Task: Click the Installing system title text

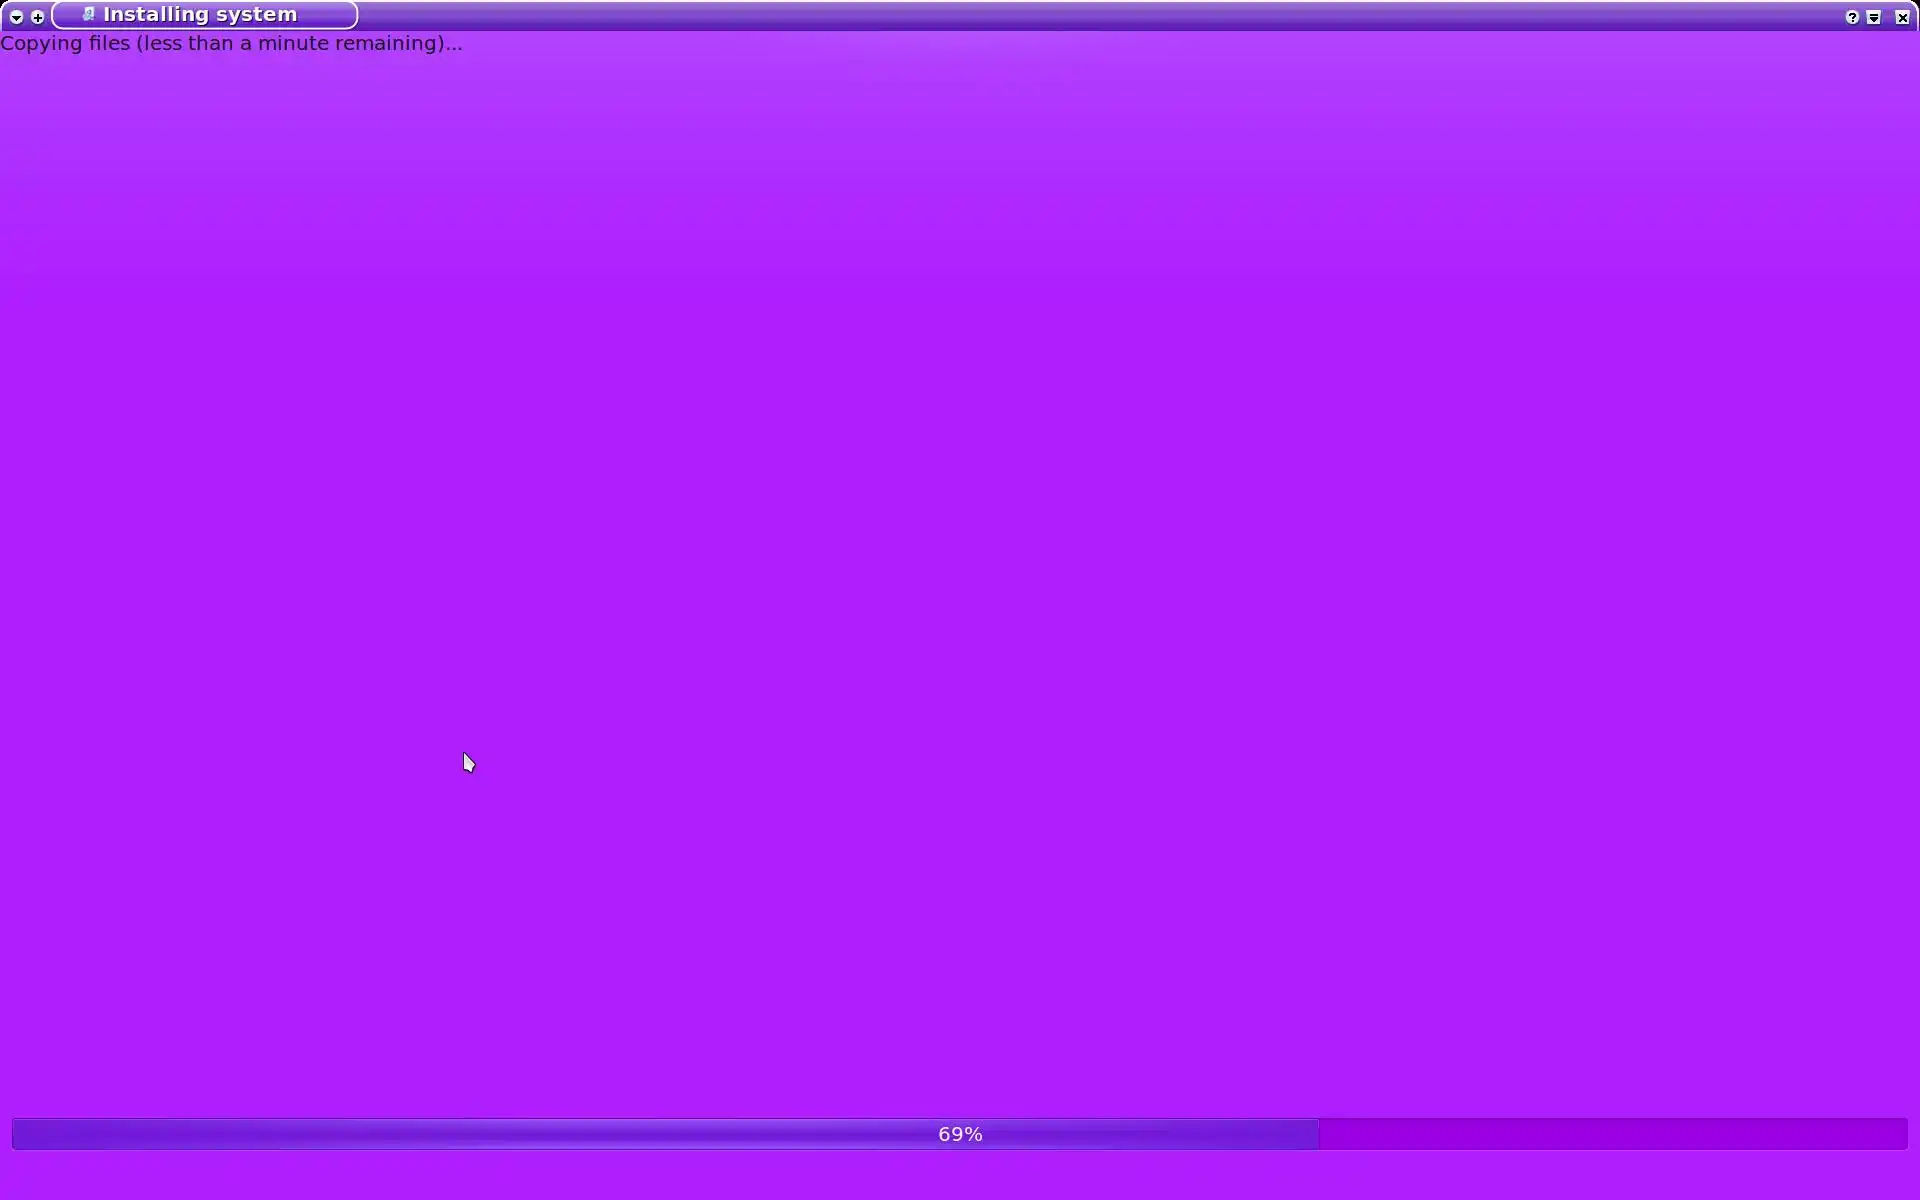Action: [x=200, y=15]
